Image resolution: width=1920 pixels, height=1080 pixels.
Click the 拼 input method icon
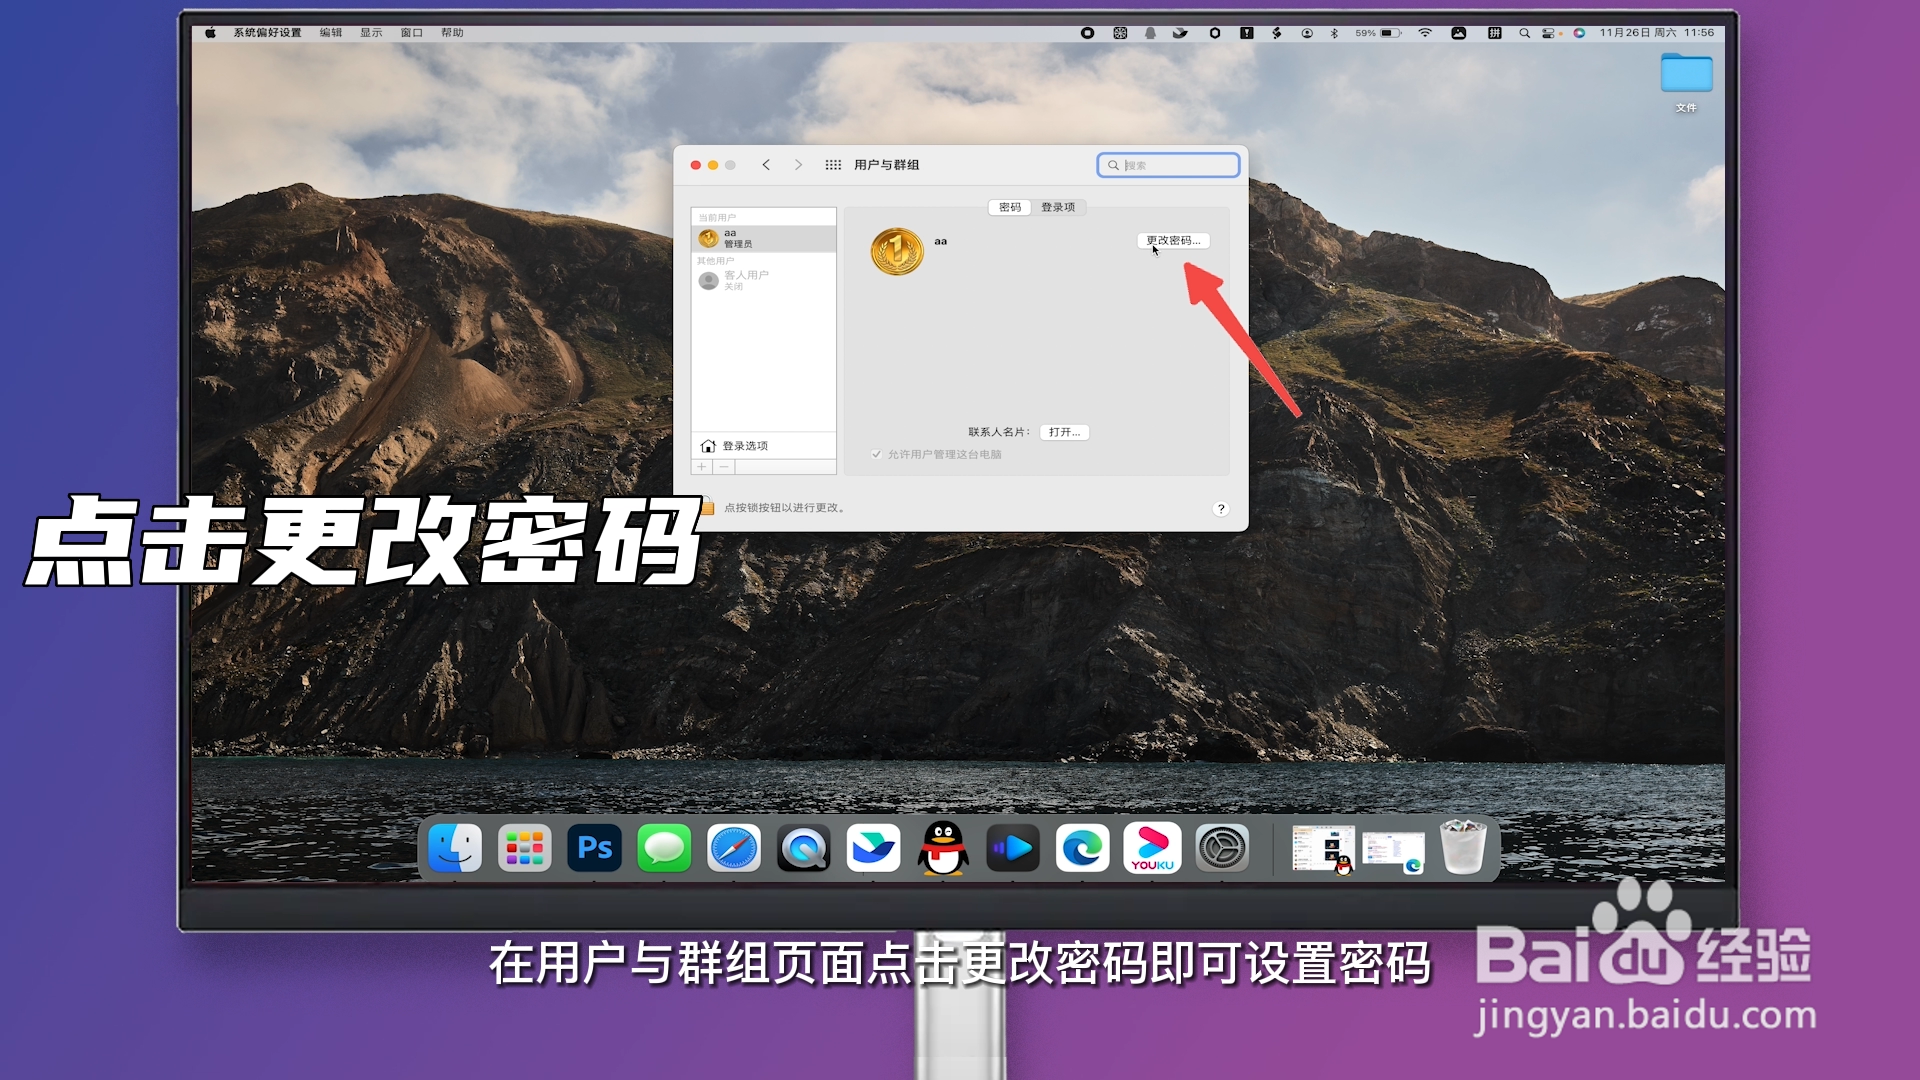pyautogui.click(x=1494, y=33)
